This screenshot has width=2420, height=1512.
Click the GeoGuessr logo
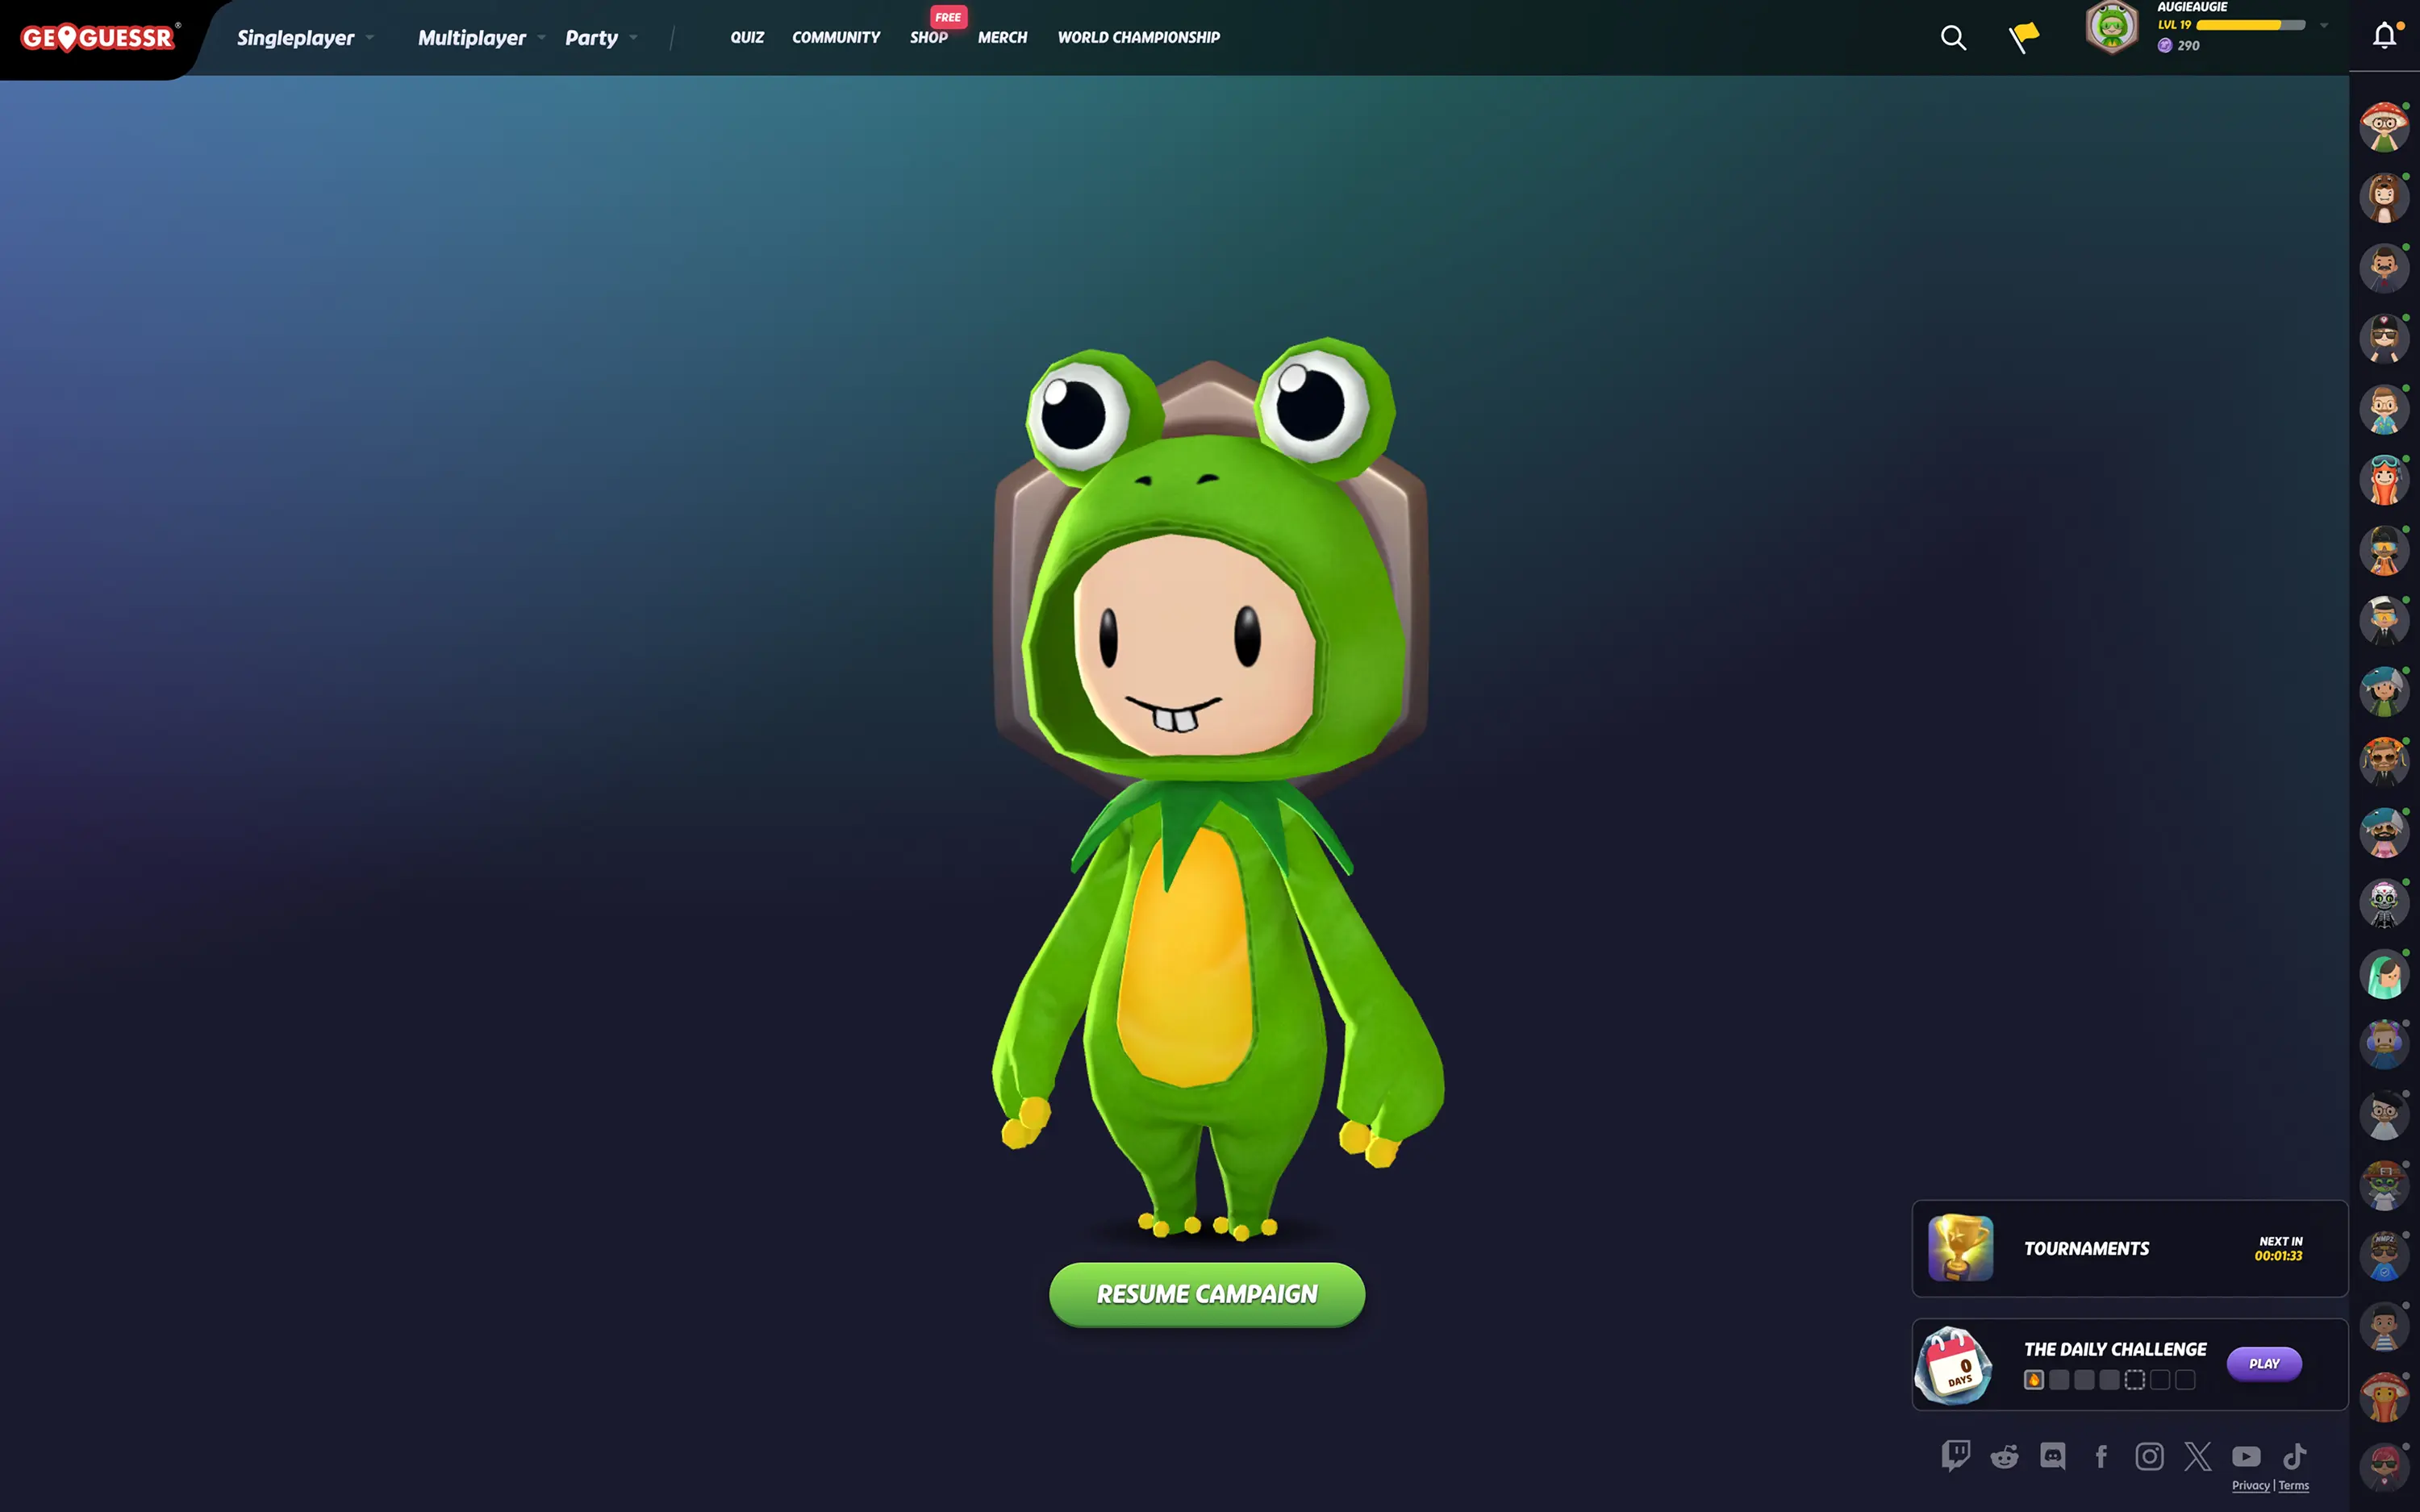(100, 37)
